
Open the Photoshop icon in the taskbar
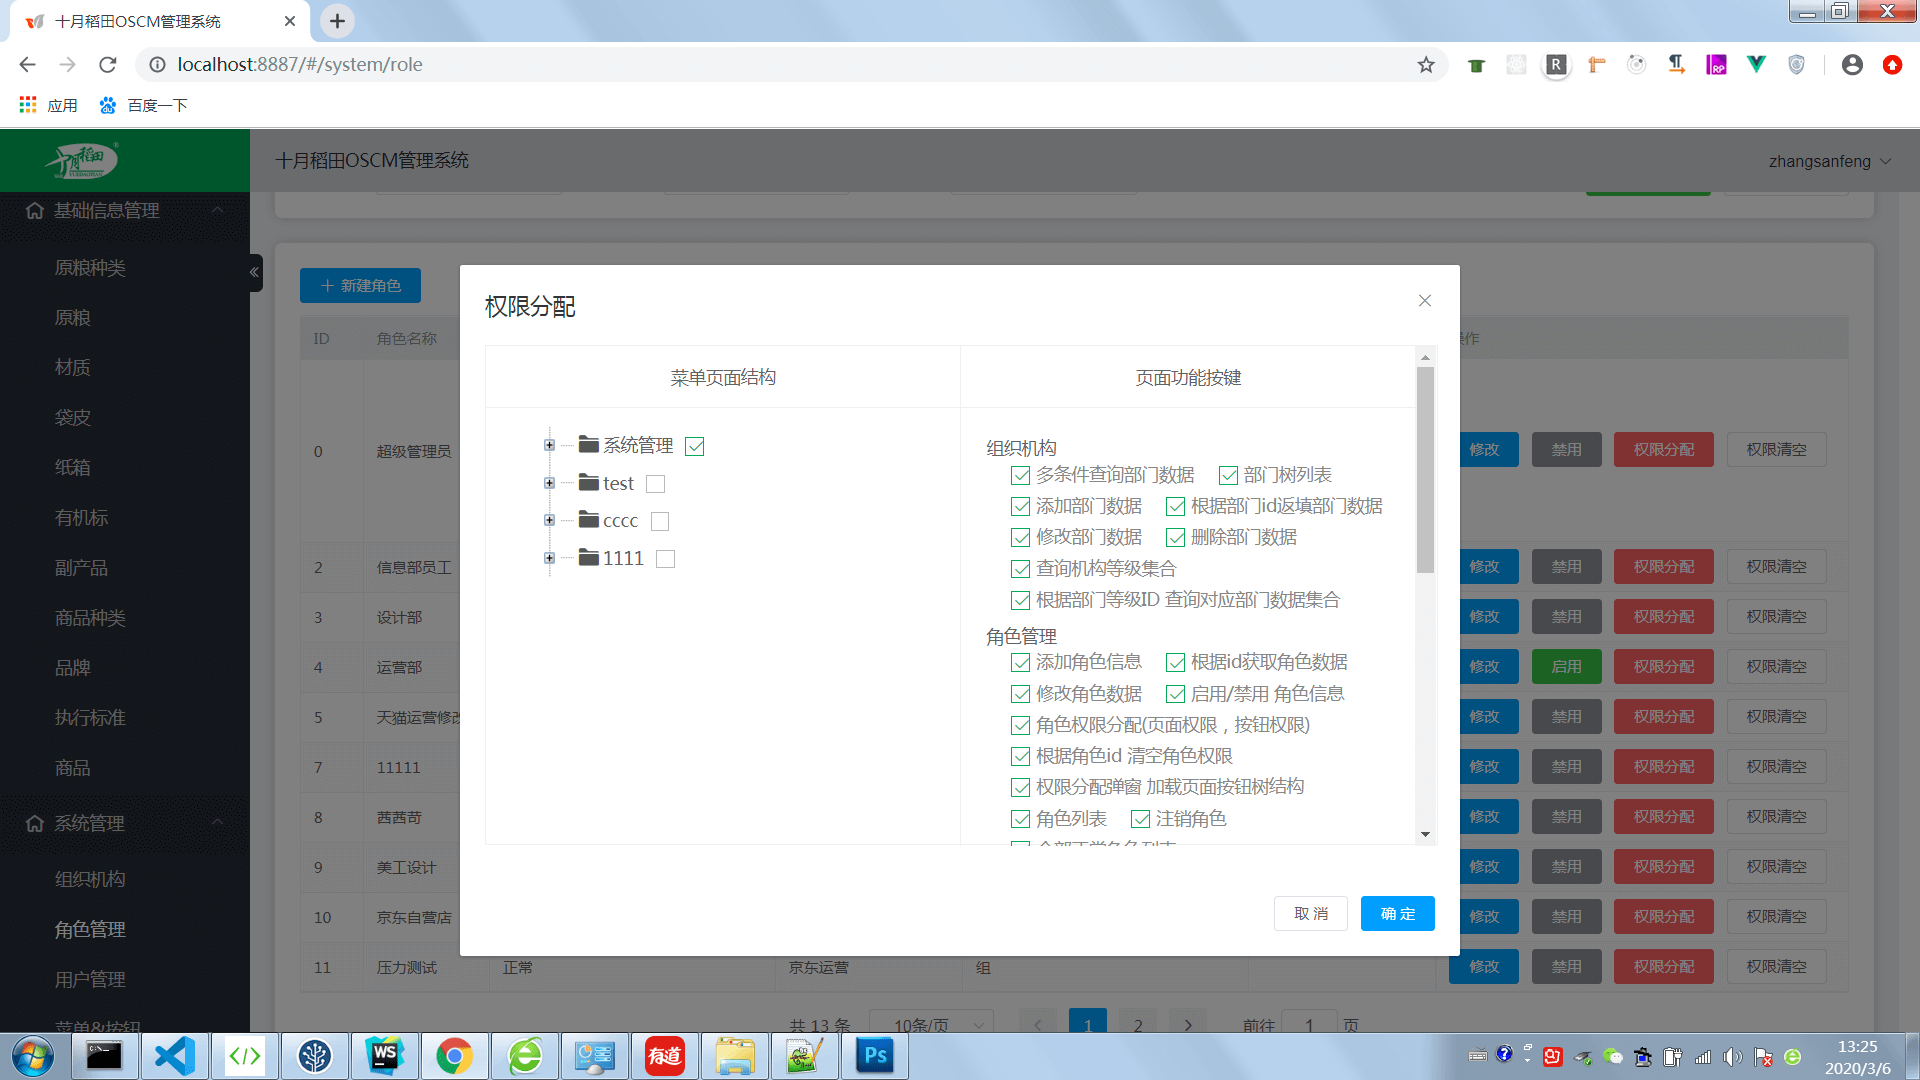(875, 1056)
